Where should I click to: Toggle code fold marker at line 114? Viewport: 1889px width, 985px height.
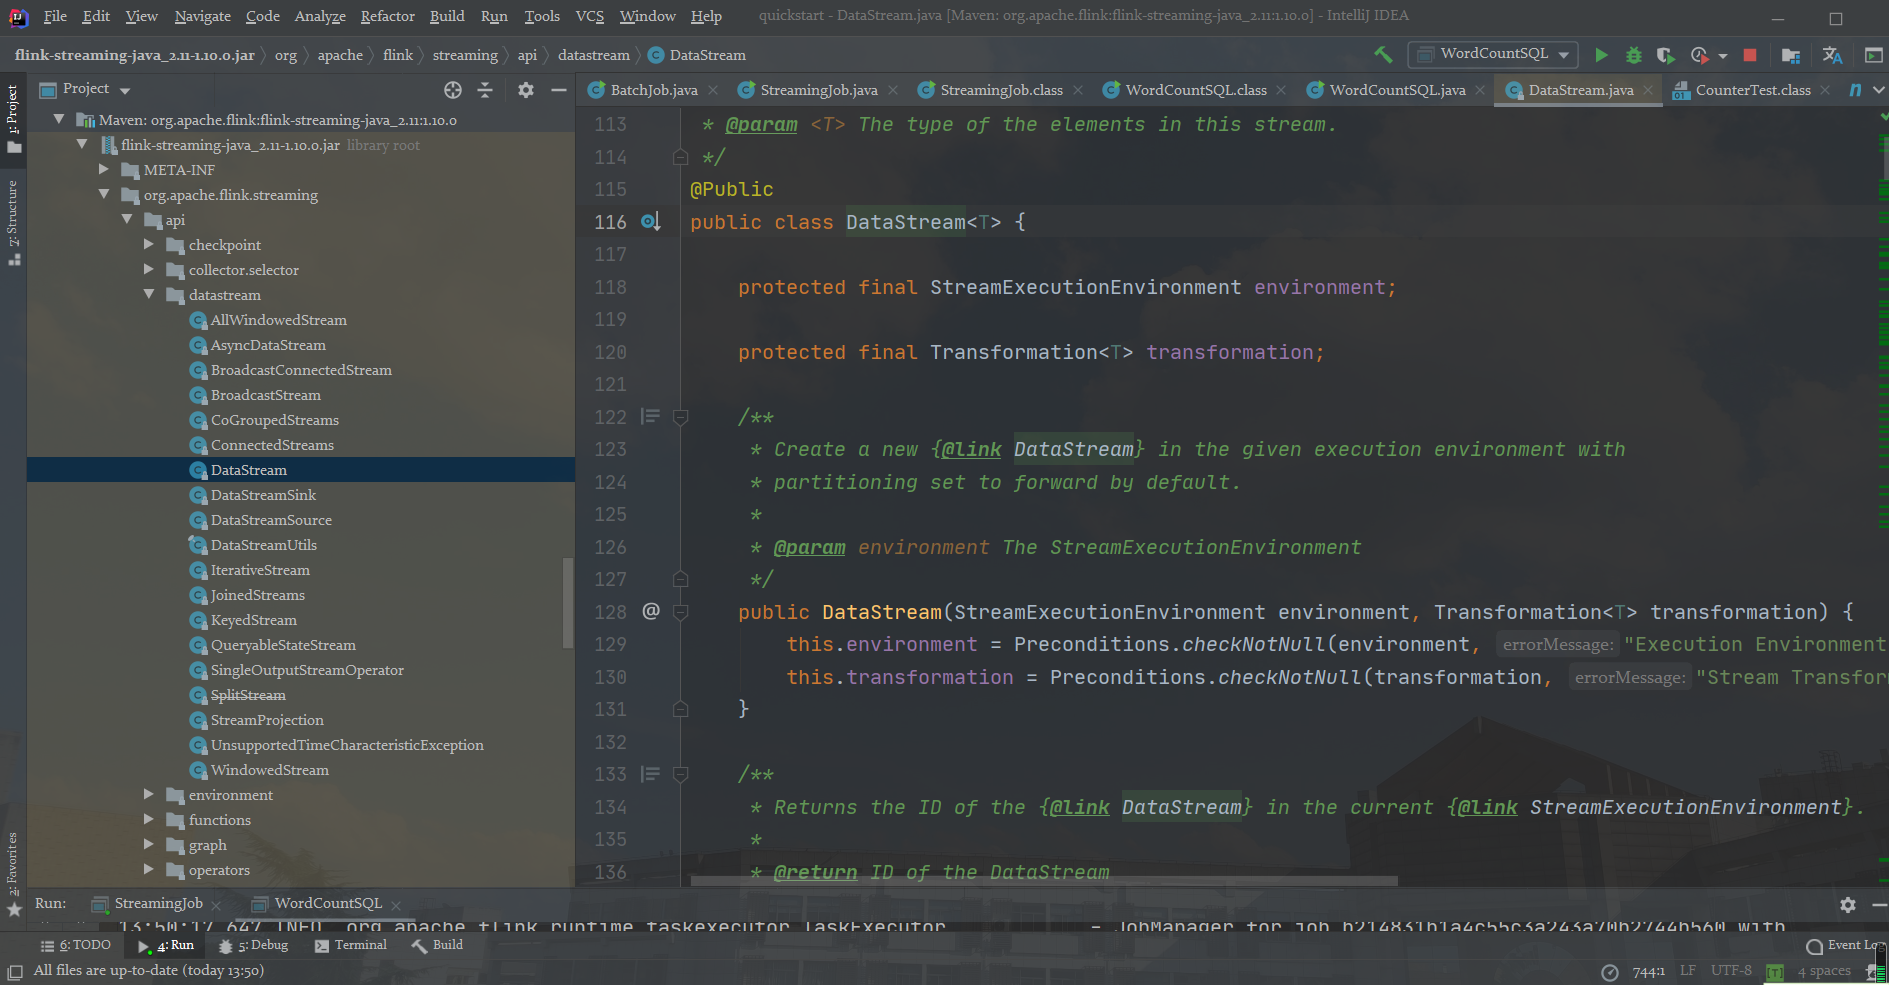tap(680, 157)
